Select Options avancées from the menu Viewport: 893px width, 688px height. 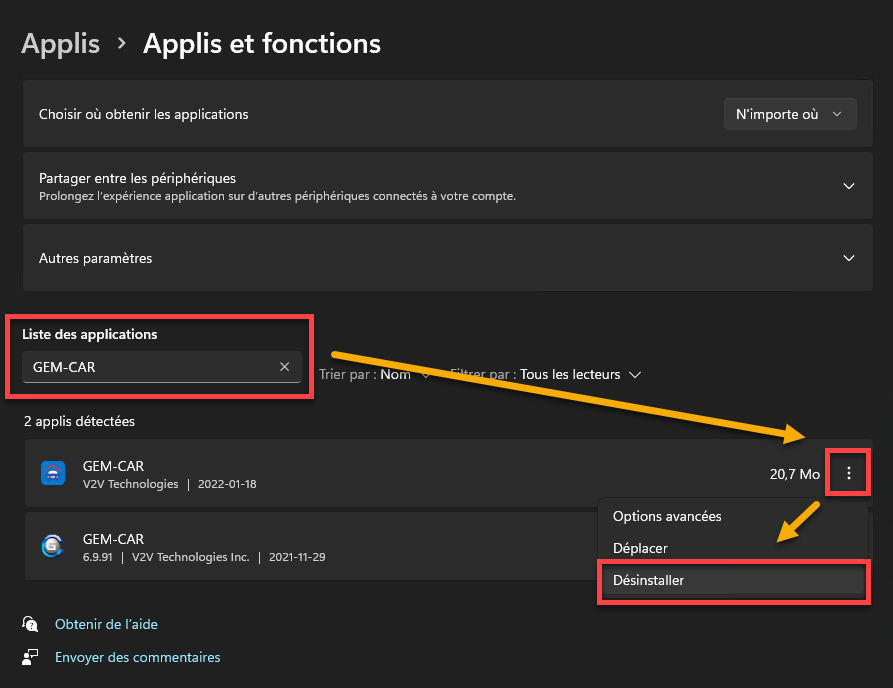[667, 516]
